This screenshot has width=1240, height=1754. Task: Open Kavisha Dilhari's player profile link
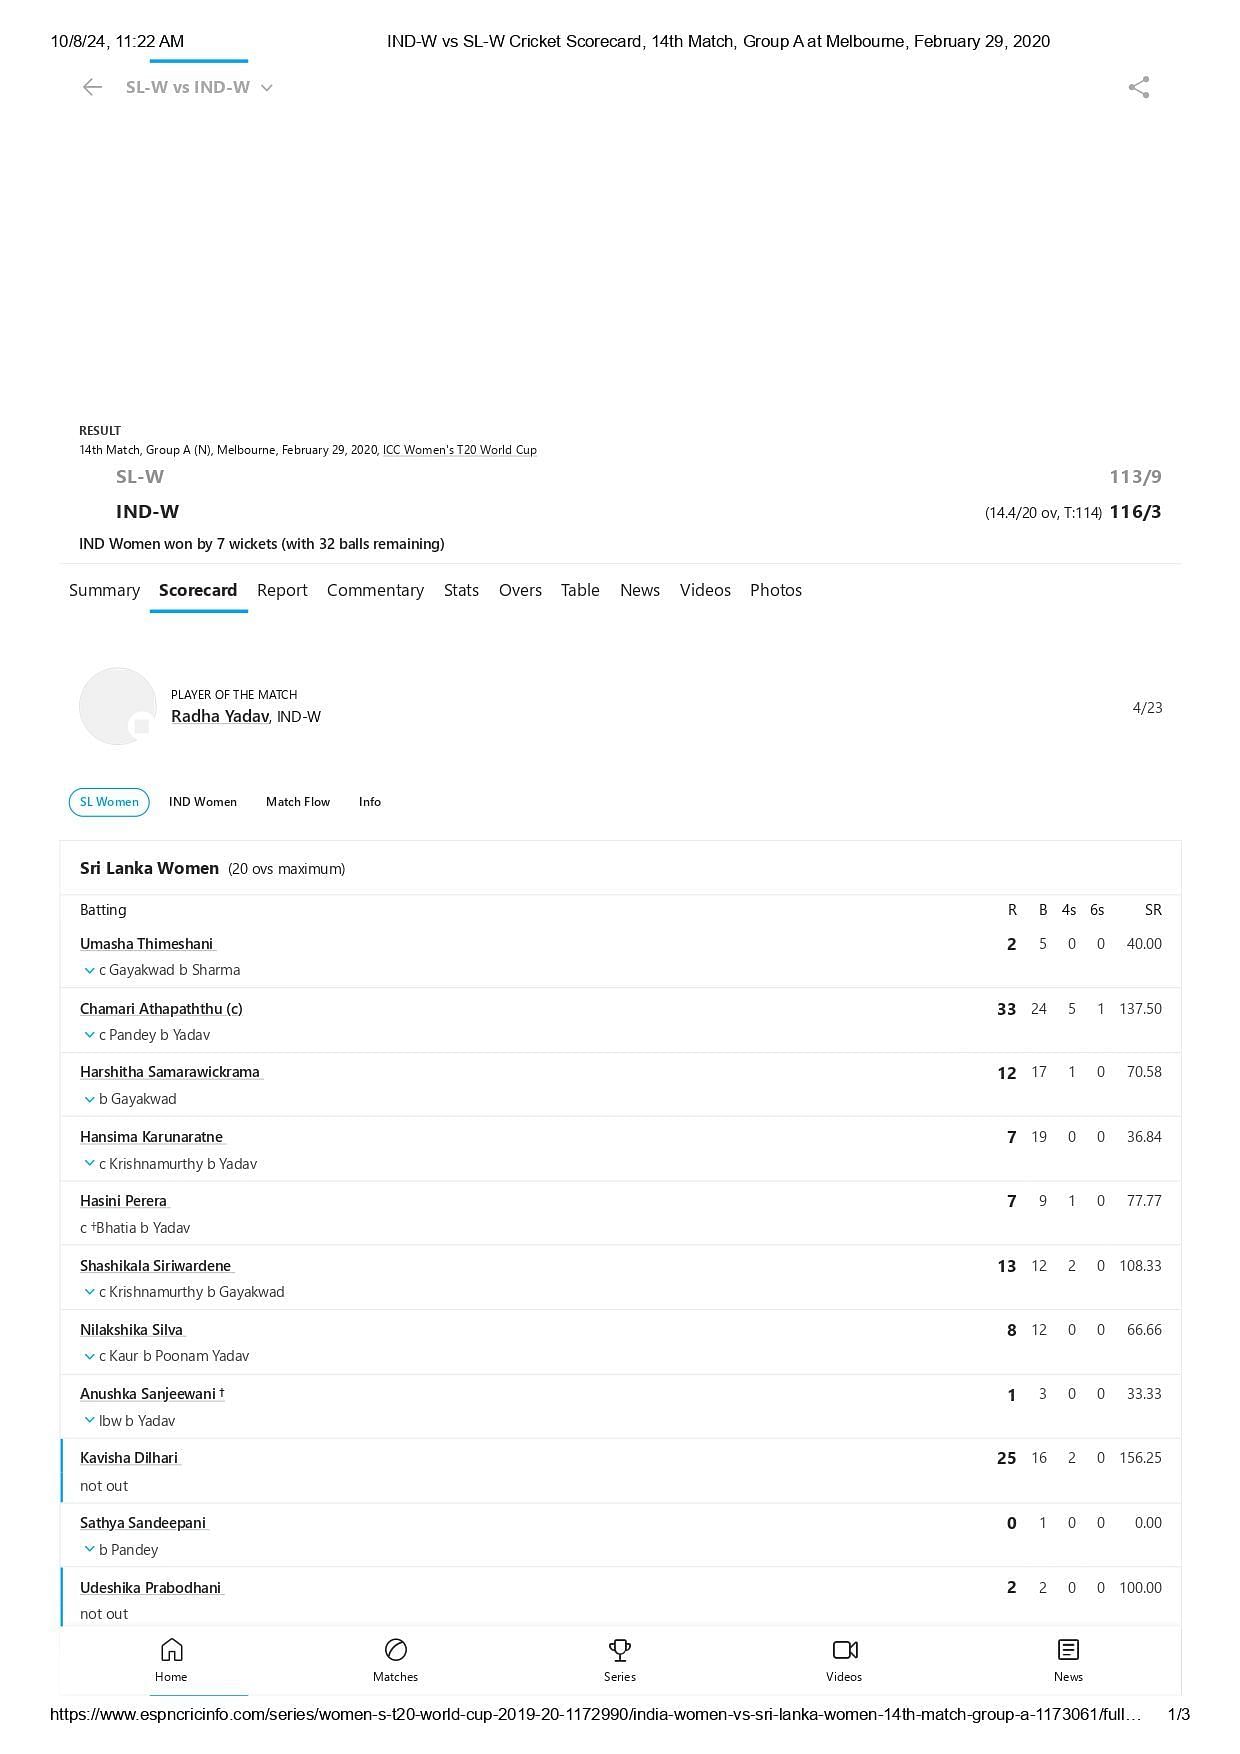130,1458
